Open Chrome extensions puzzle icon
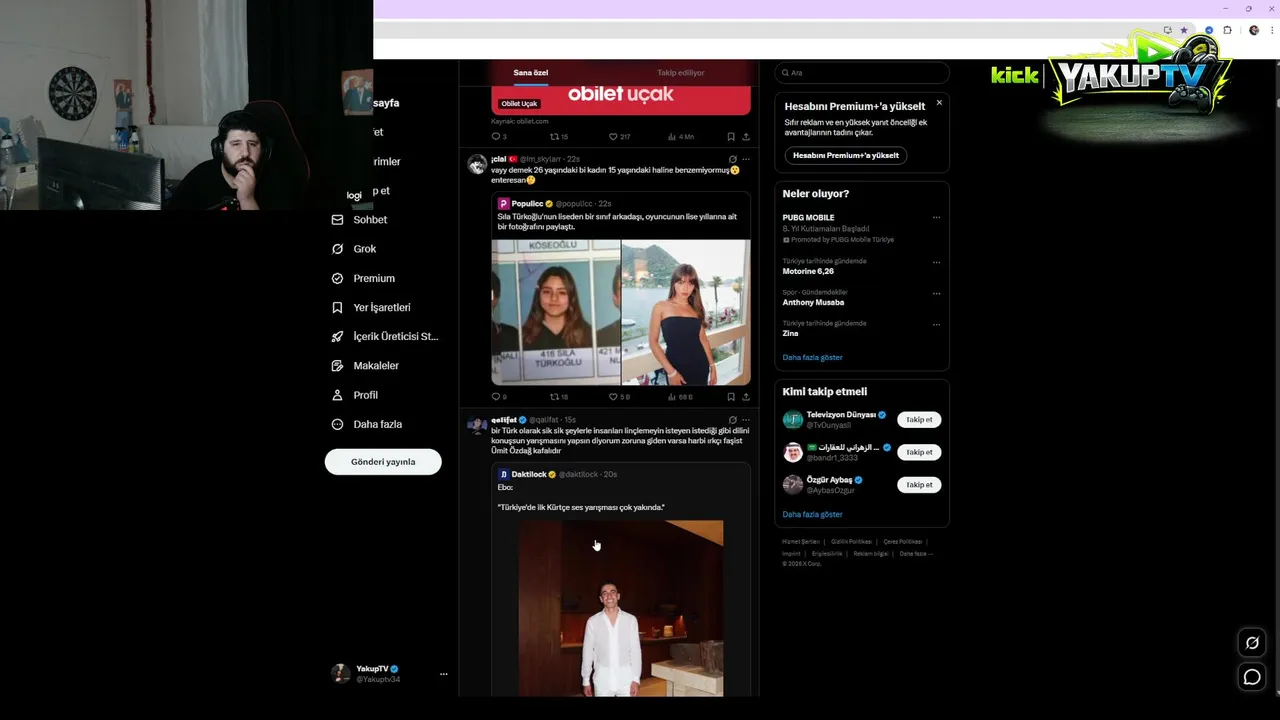 click(1228, 30)
